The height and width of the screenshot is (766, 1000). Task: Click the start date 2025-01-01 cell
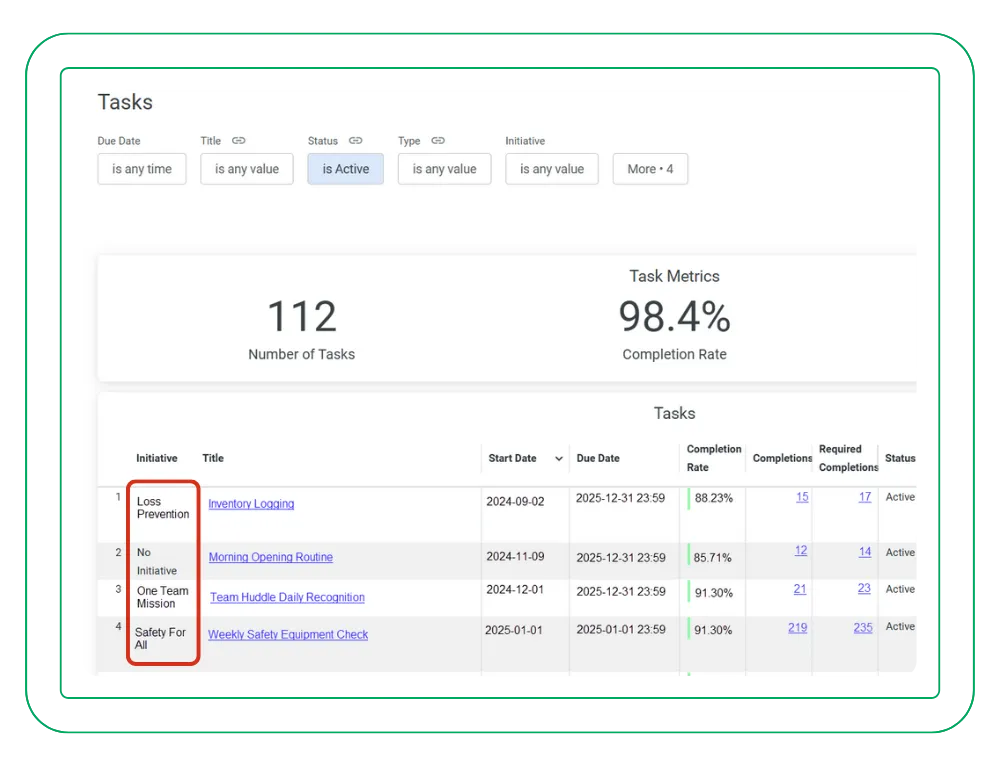(514, 631)
